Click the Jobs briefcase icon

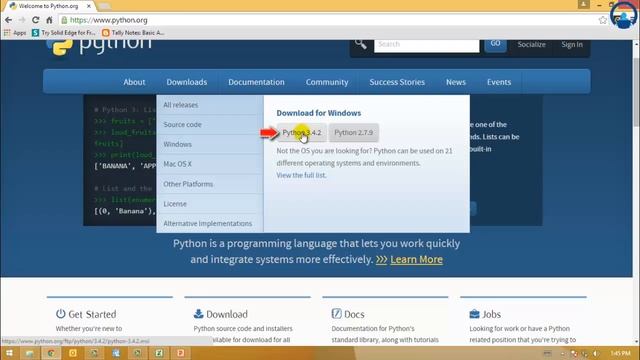tap(474, 314)
